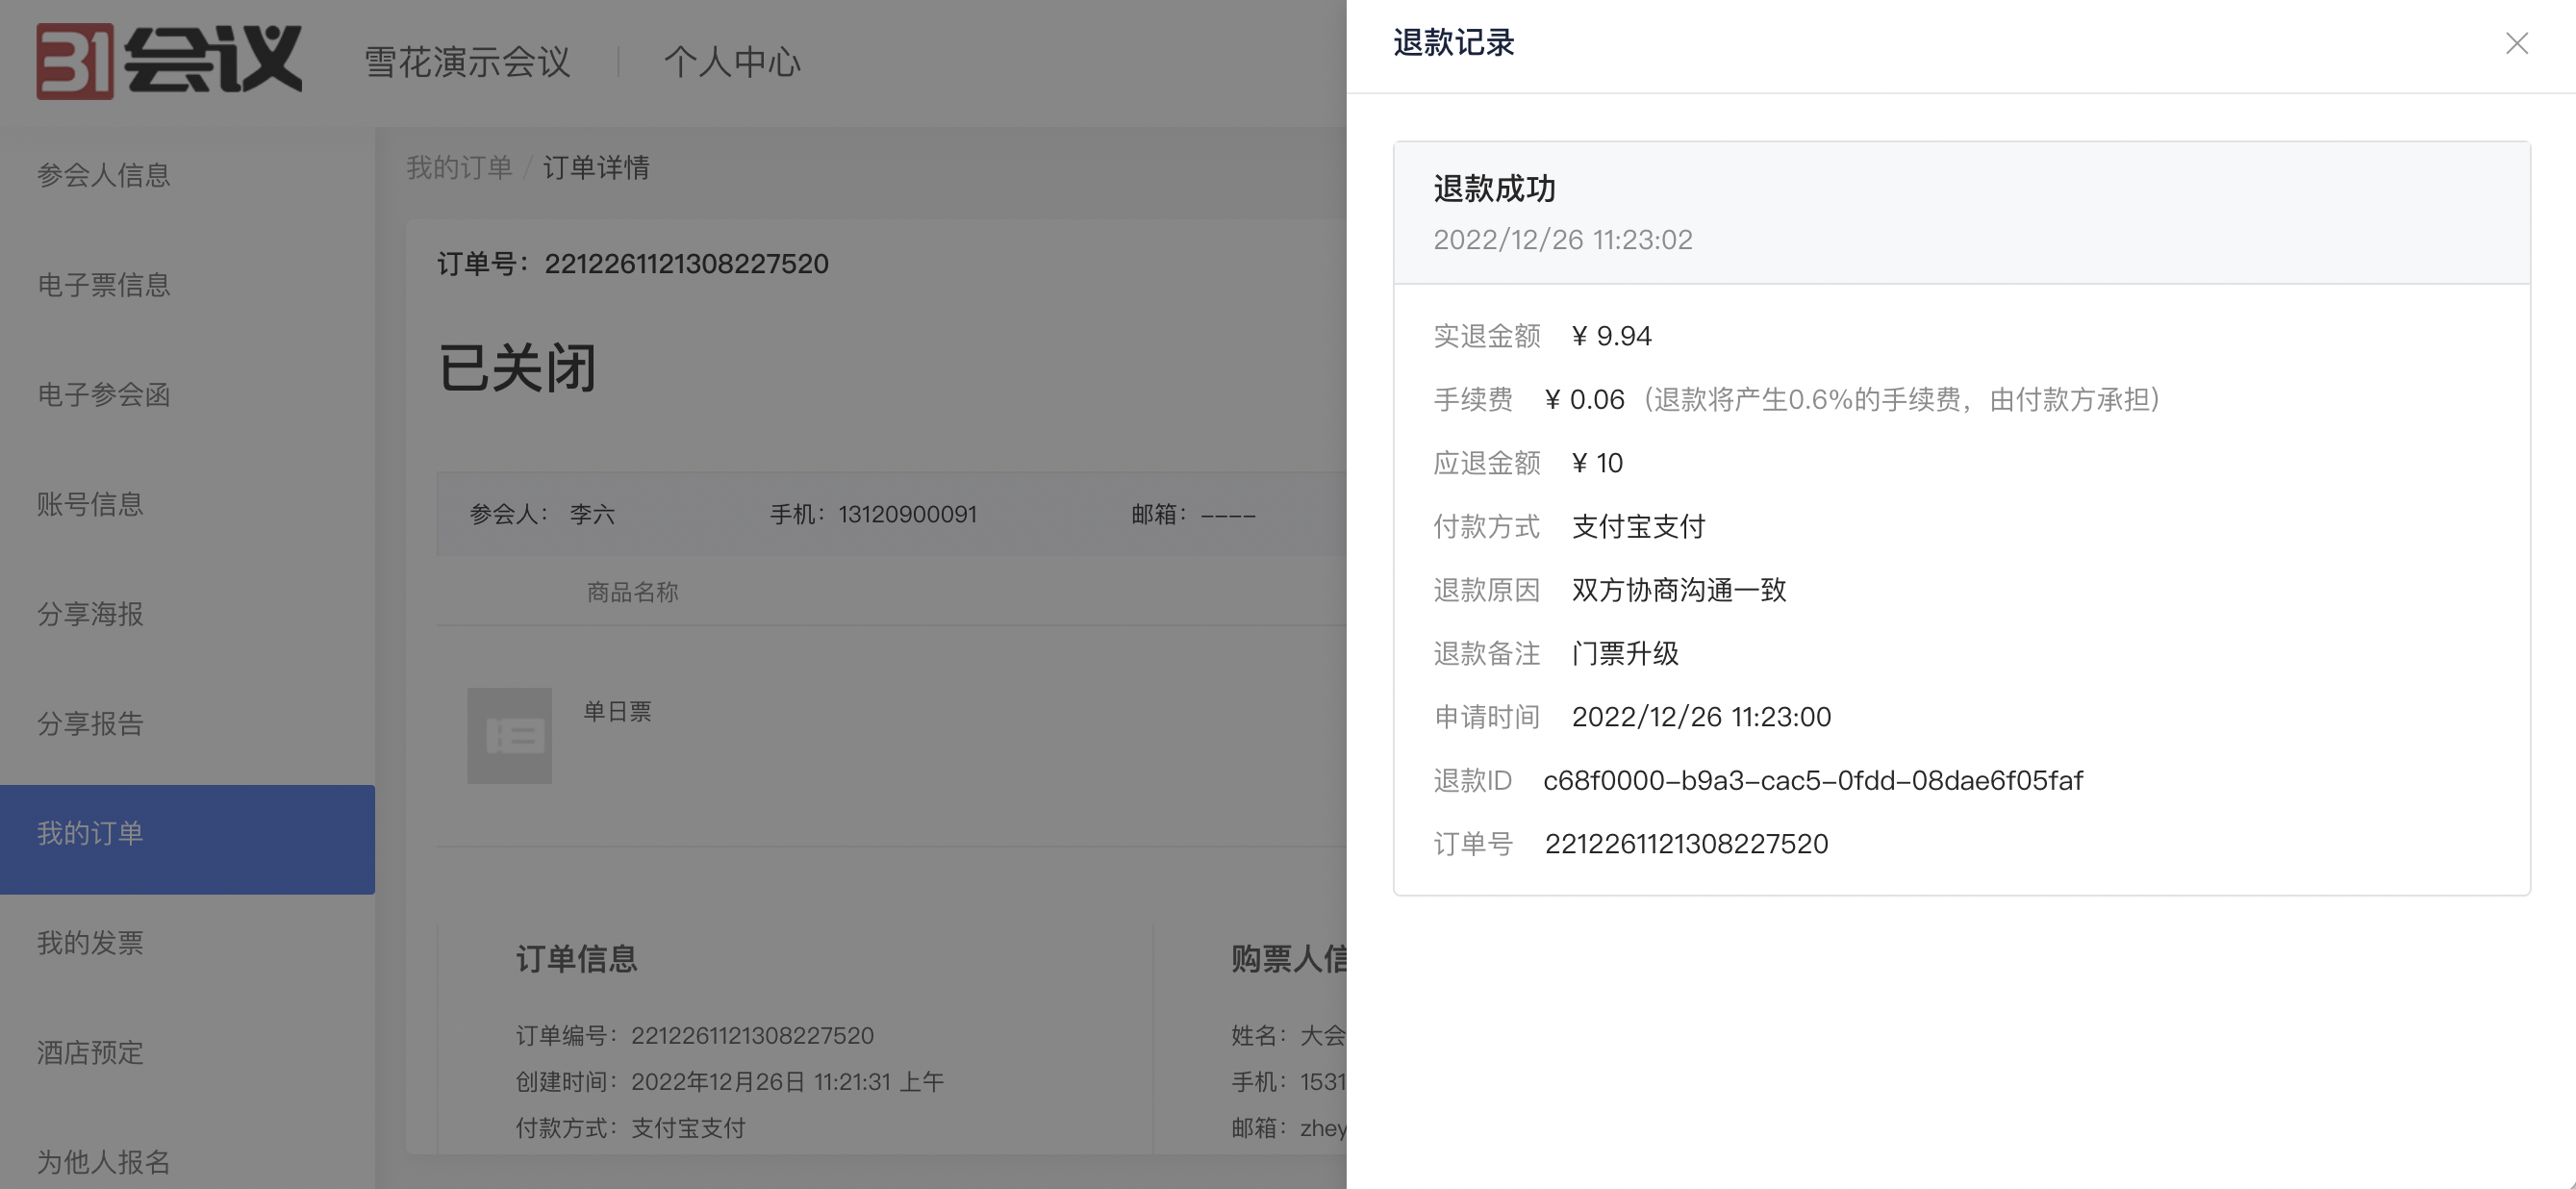Click the 单日票 product thumbnail image
The height and width of the screenshot is (1189, 2576).
point(509,735)
